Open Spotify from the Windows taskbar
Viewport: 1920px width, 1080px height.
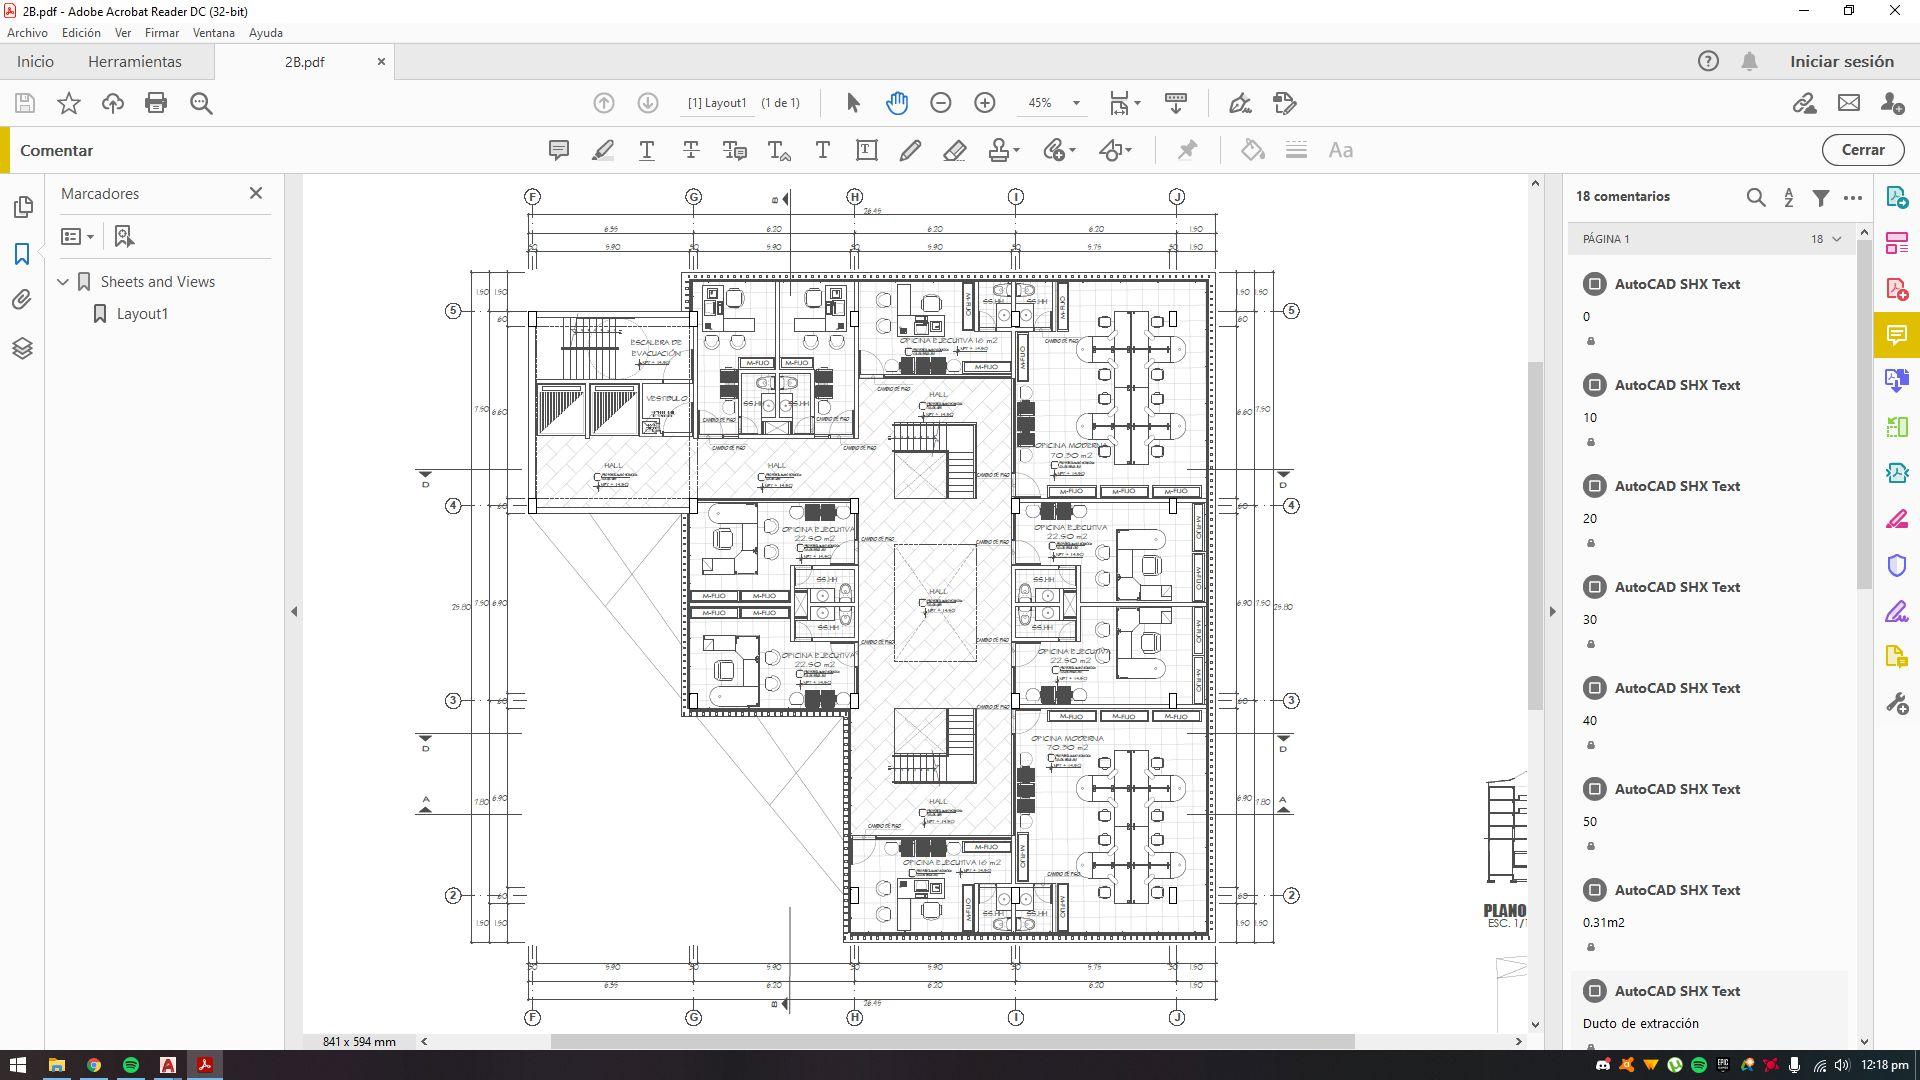131,1065
